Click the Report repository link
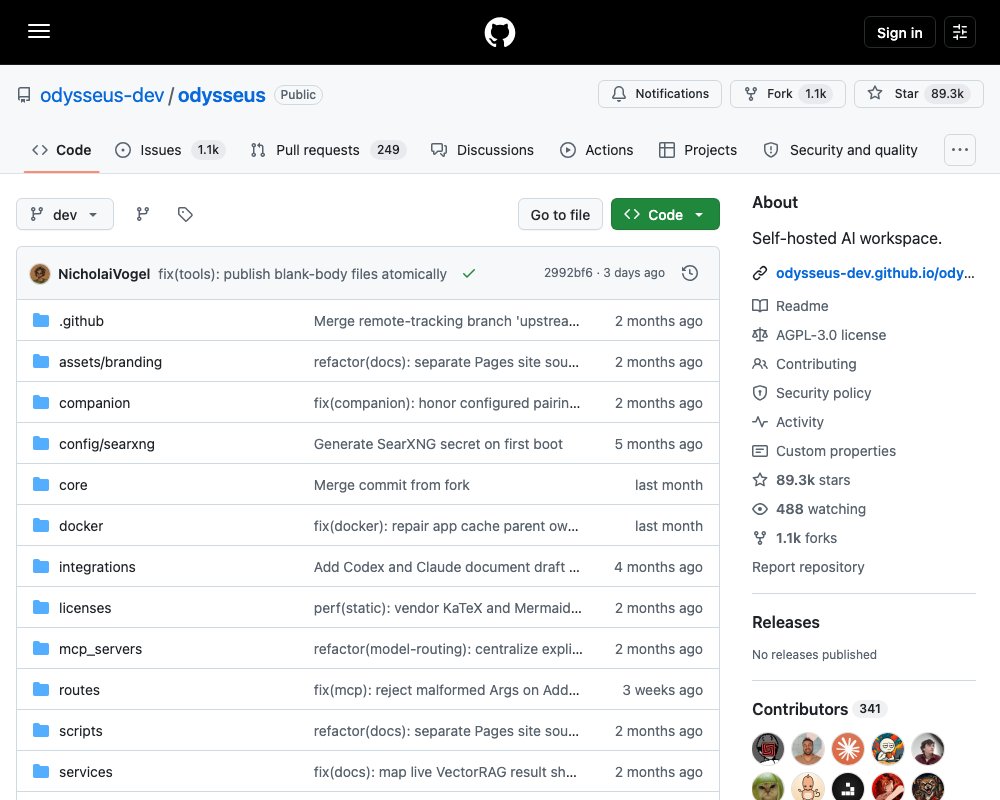1000x800 pixels. click(x=808, y=567)
